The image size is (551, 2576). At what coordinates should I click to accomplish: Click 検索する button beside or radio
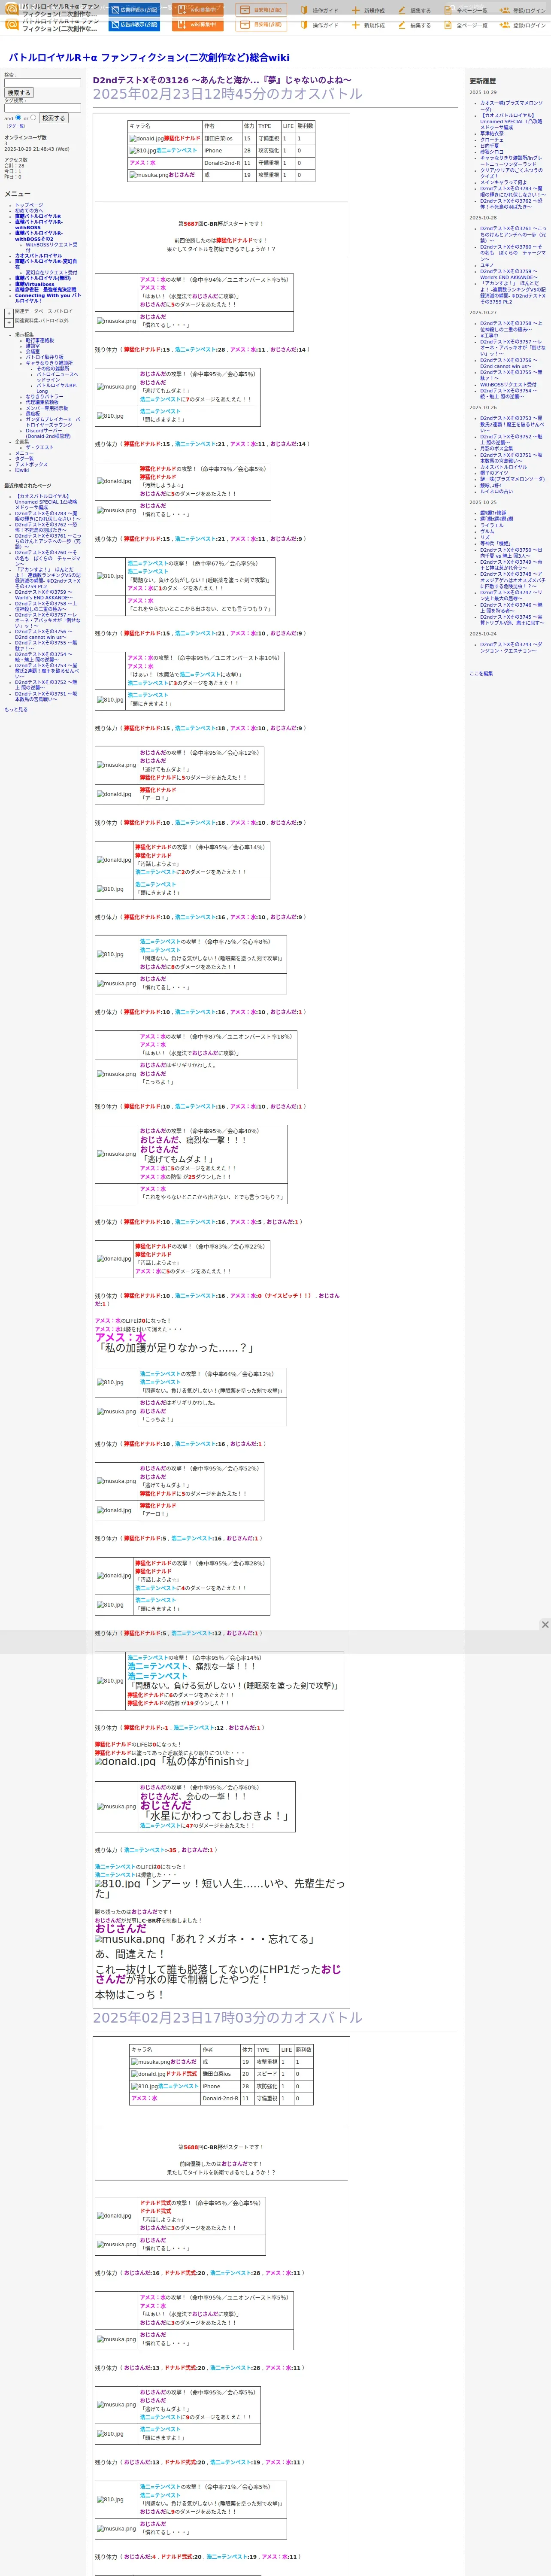pos(53,118)
